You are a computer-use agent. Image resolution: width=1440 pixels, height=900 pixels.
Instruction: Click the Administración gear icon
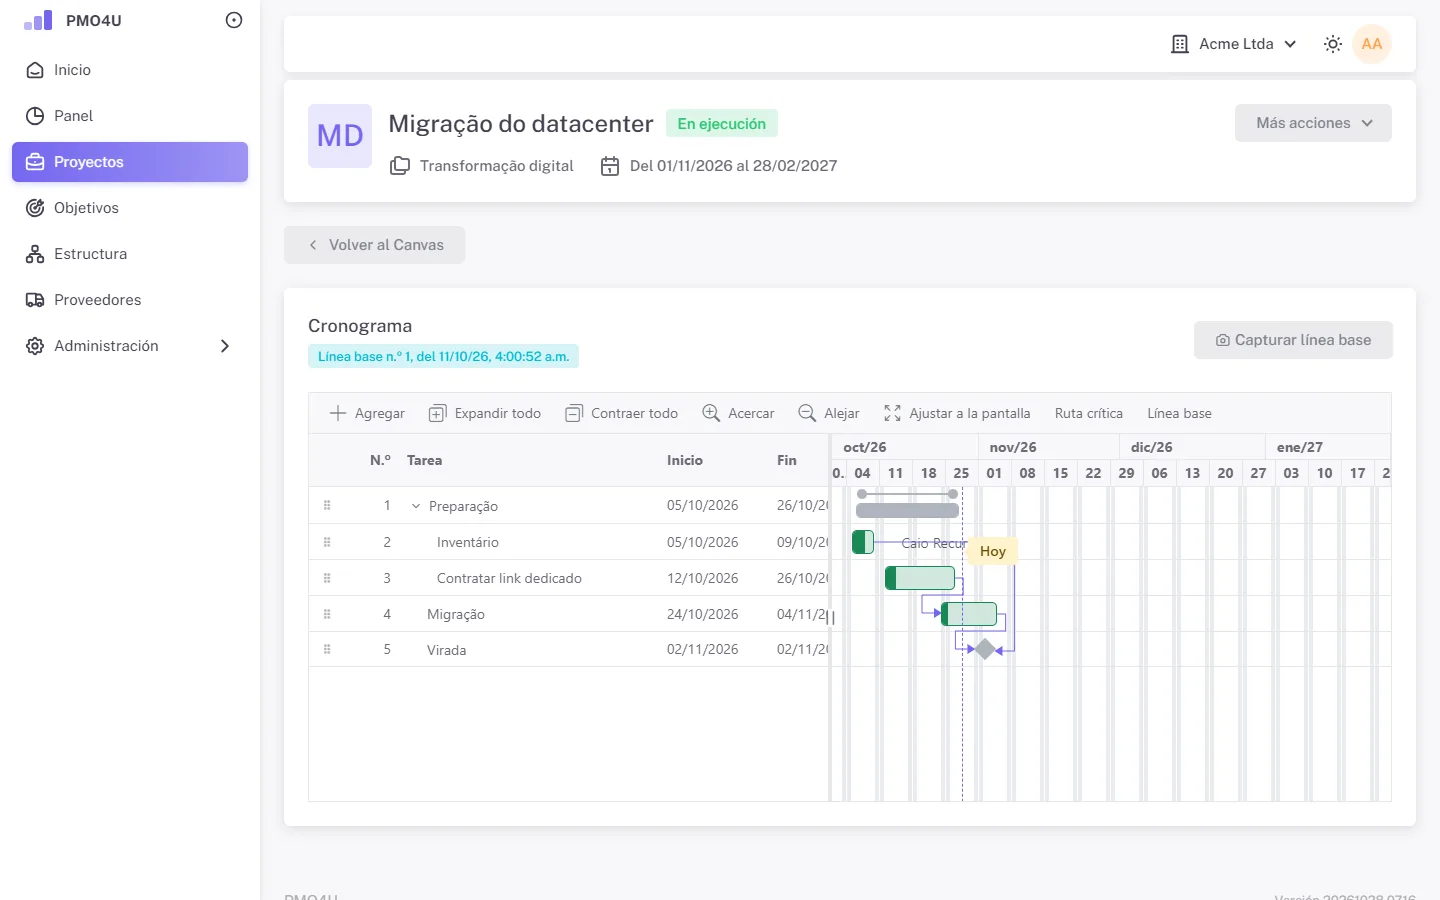tap(35, 346)
